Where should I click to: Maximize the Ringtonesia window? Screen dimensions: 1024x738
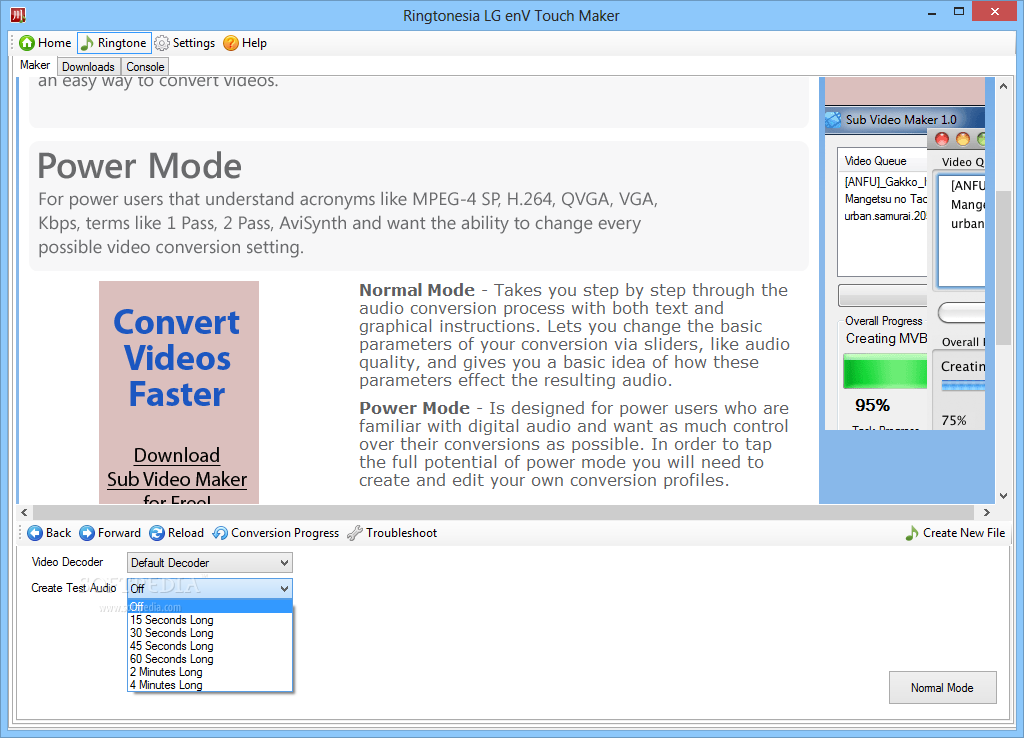pyautogui.click(x=959, y=12)
